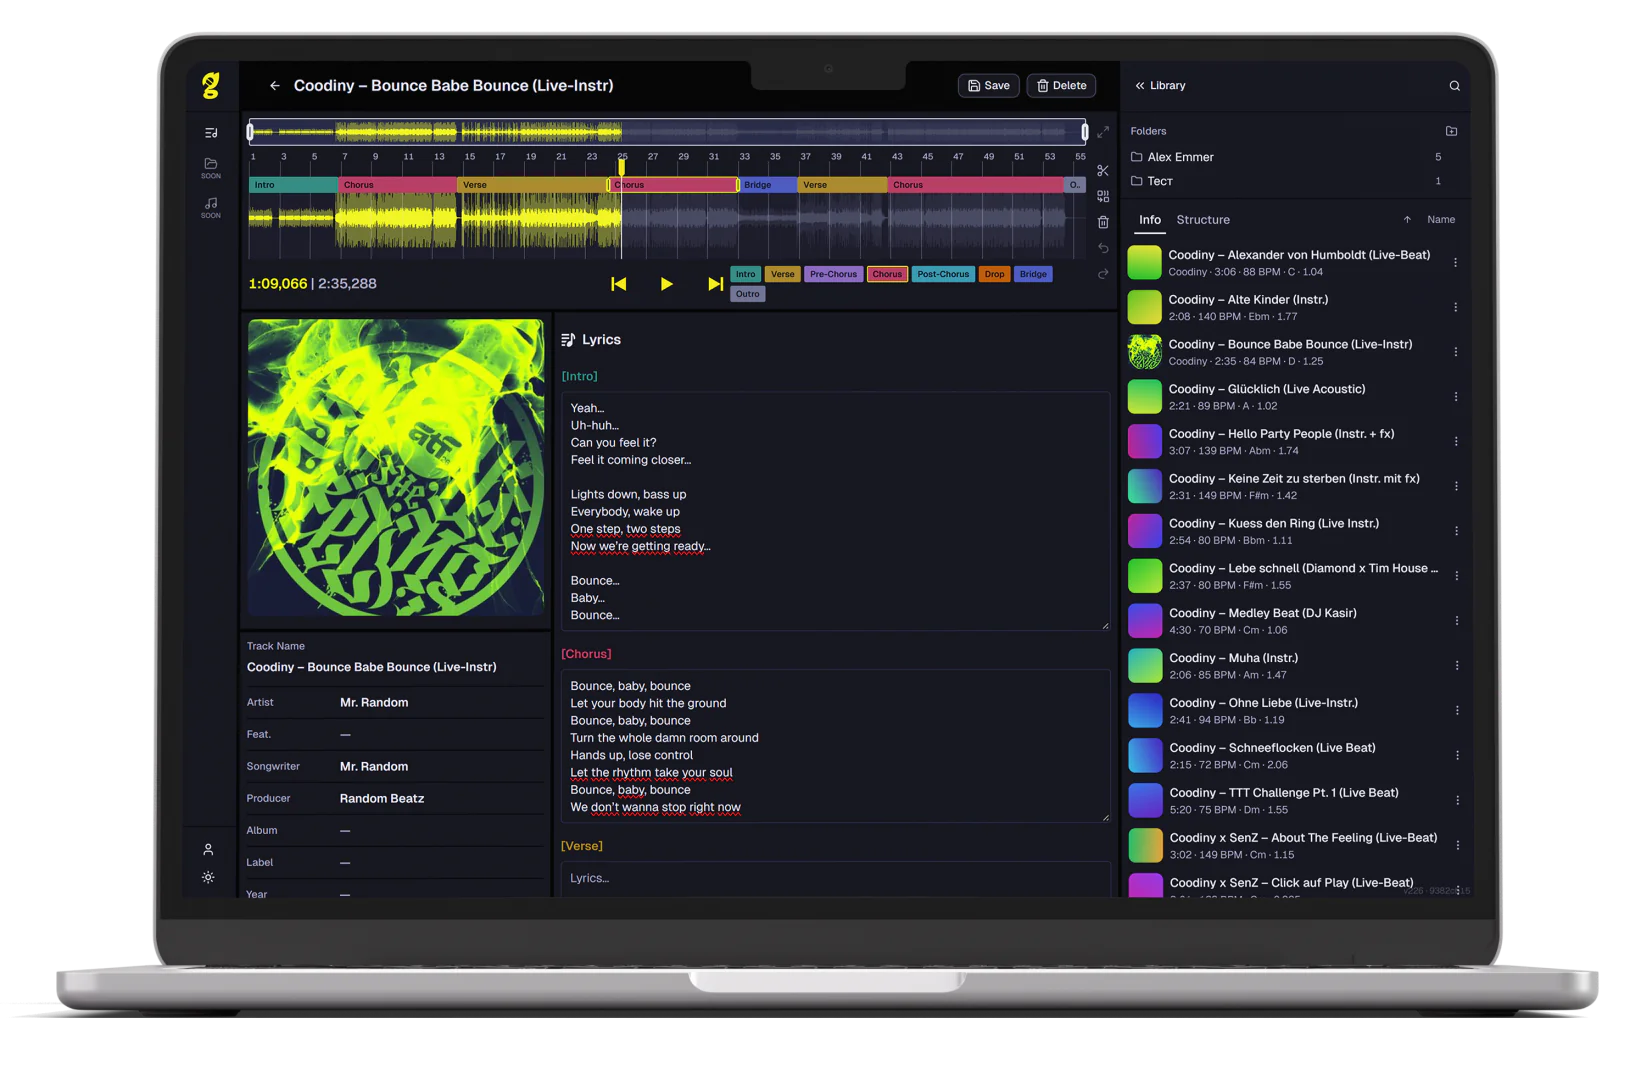Screen dimensions: 1630x1068
Task: Select the Bridge section tag button
Action: [x=1033, y=274]
